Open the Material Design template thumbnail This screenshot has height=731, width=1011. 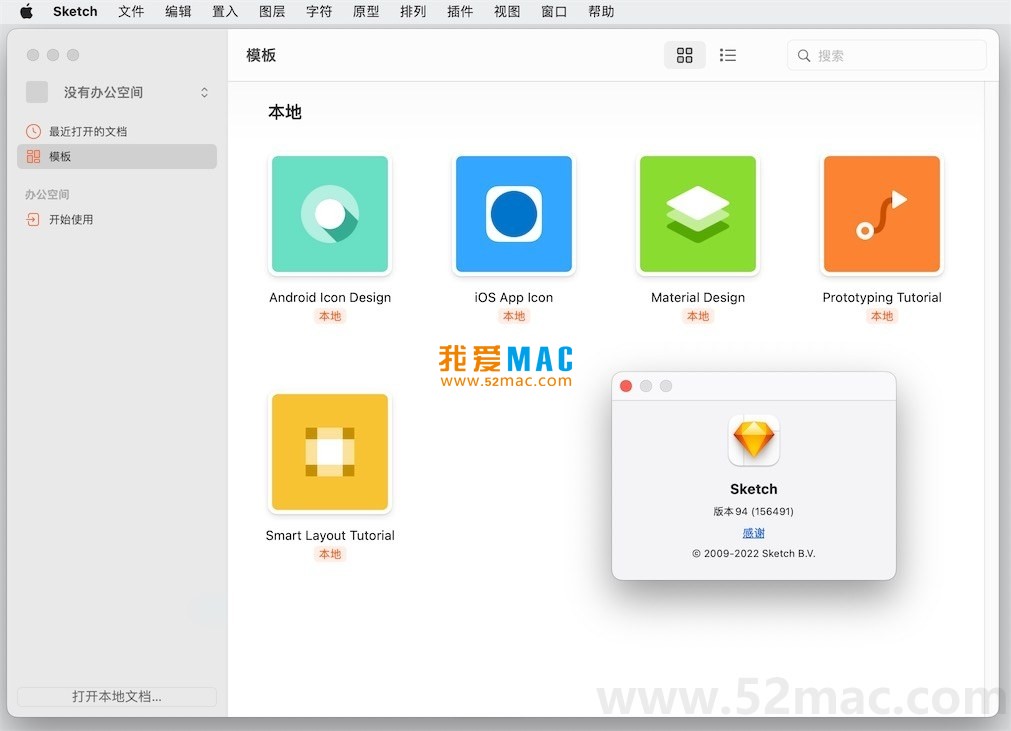(x=698, y=214)
